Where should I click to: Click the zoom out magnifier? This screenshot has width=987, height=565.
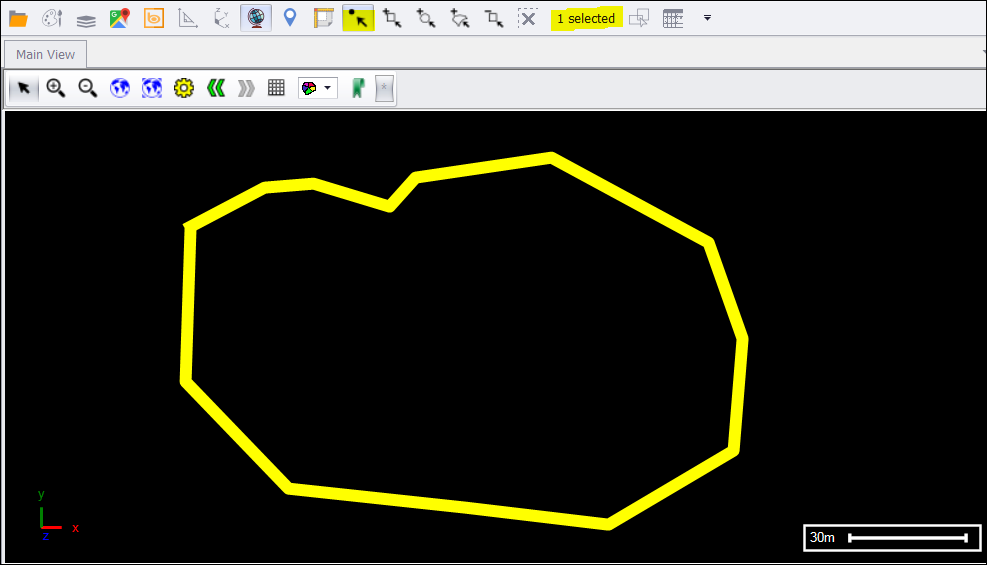click(88, 88)
